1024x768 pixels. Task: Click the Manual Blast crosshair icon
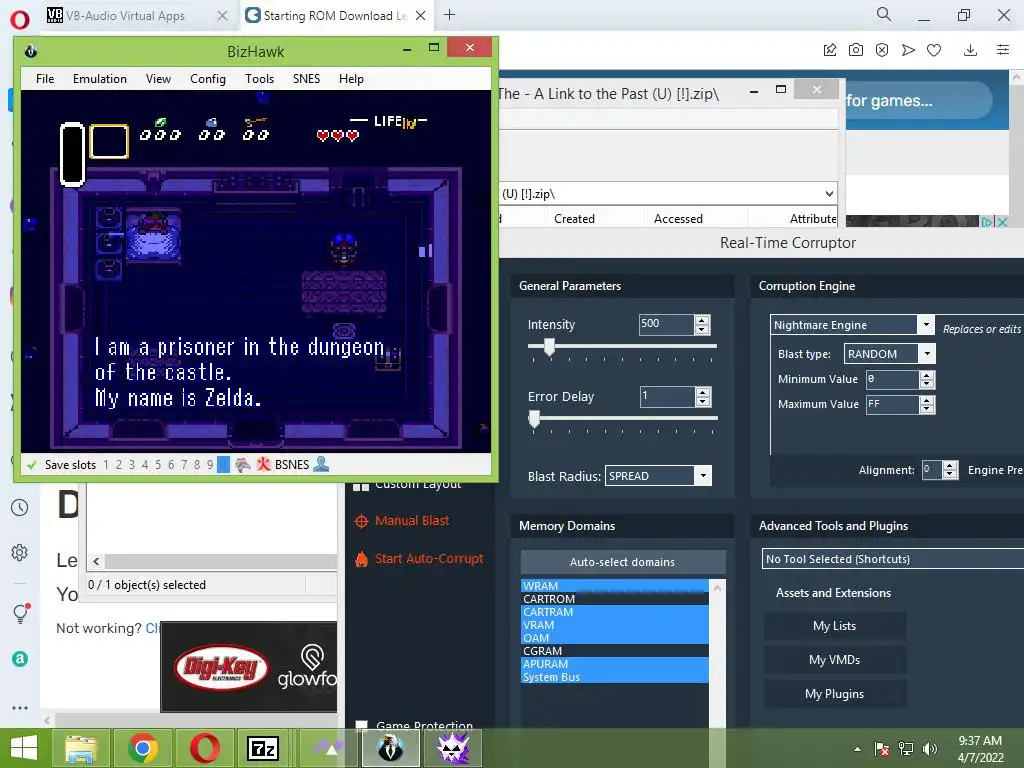[x=361, y=521]
